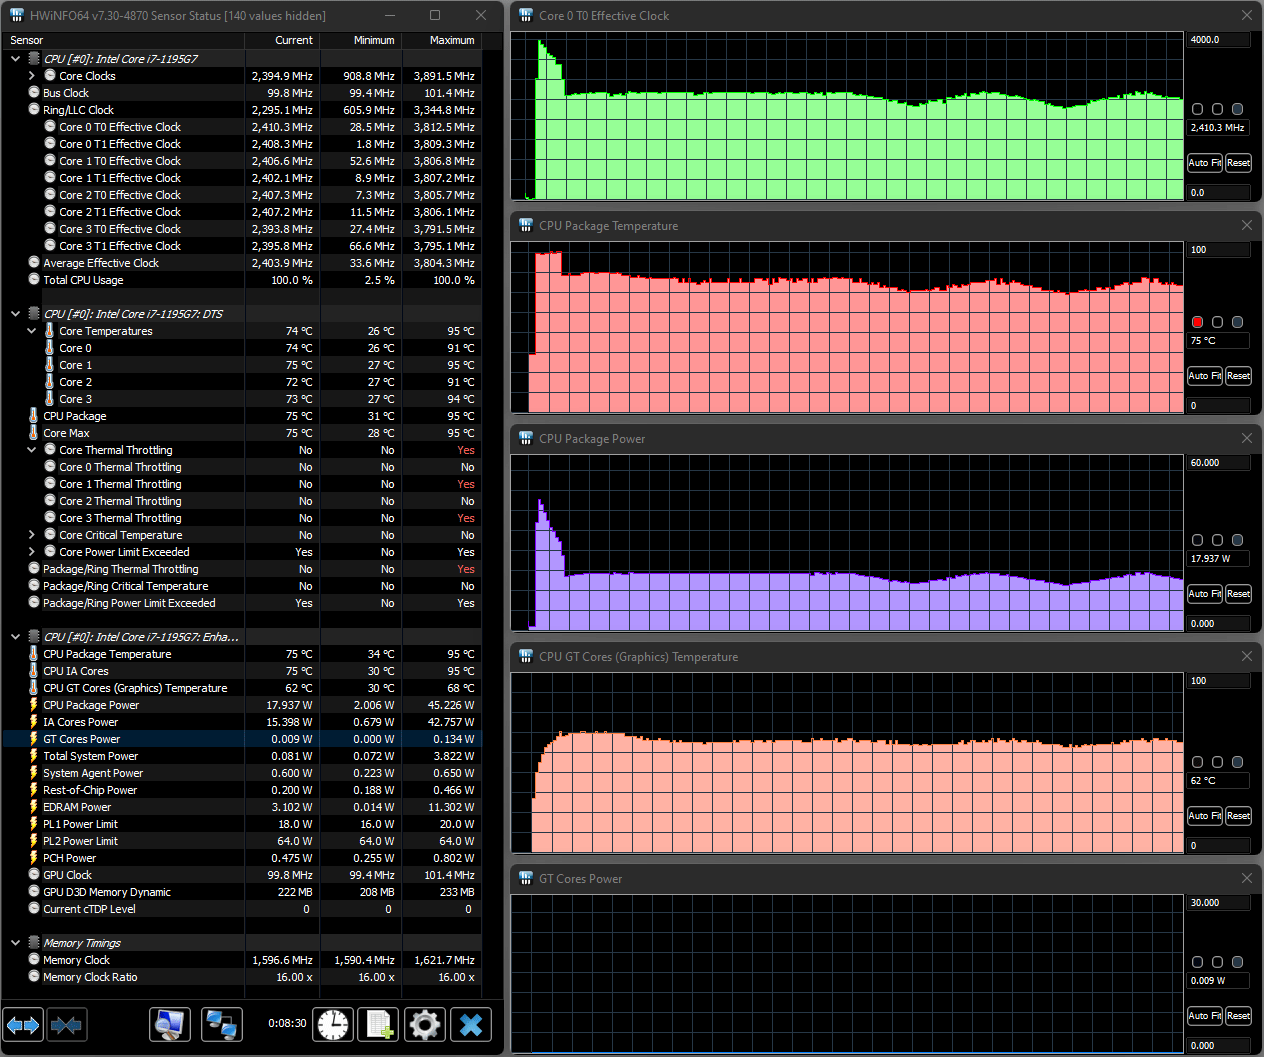Screen dimensions: 1264x1057
Task: Click red-filled checkbox in CPU Package Temperature graph
Action: pyautogui.click(x=1197, y=322)
